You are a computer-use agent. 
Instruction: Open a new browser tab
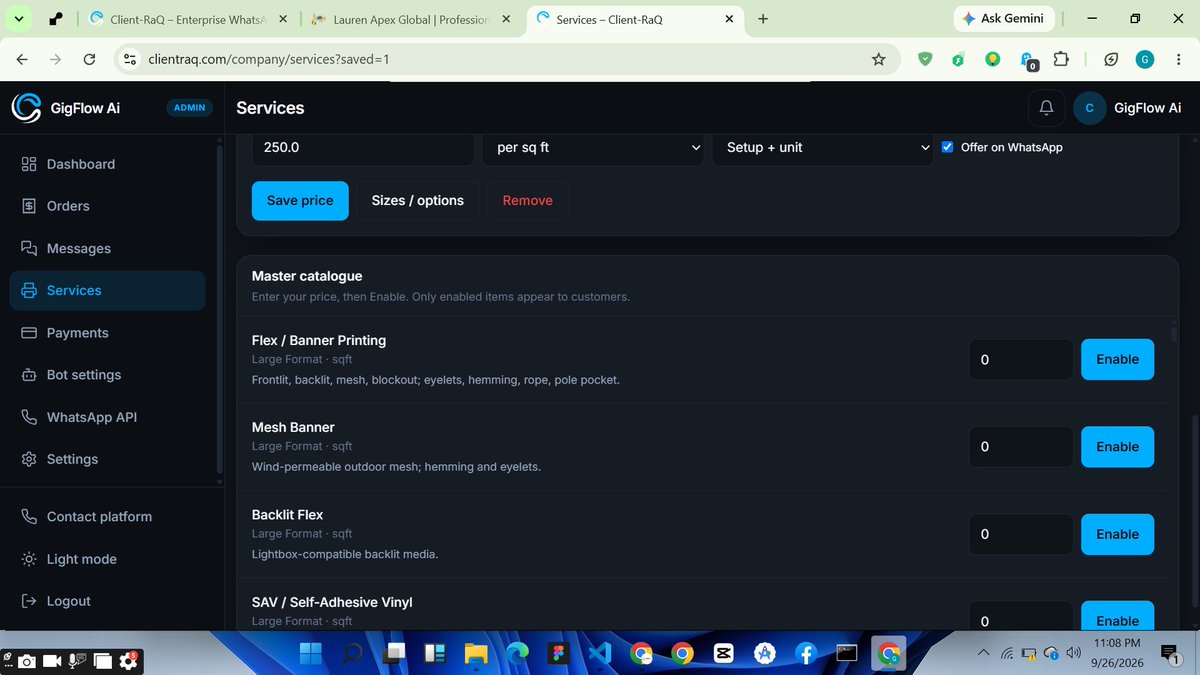coord(763,19)
